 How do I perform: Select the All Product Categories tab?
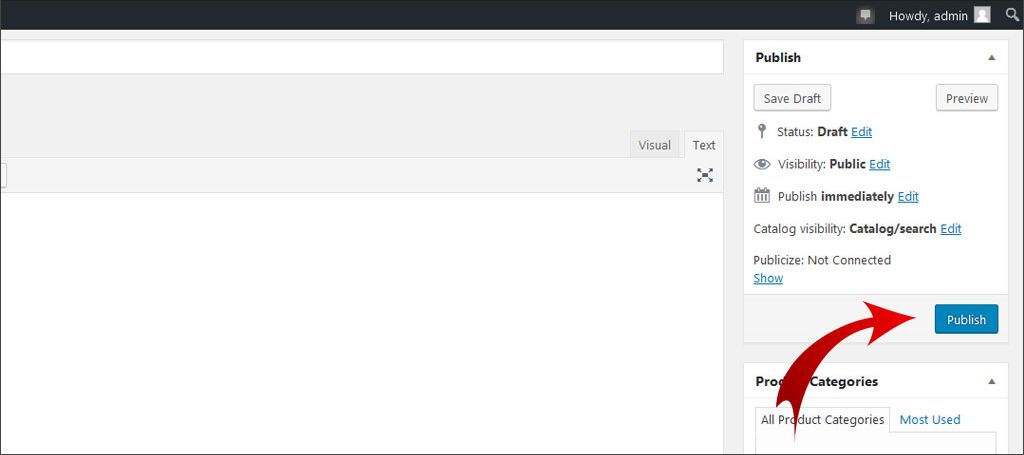pos(822,420)
